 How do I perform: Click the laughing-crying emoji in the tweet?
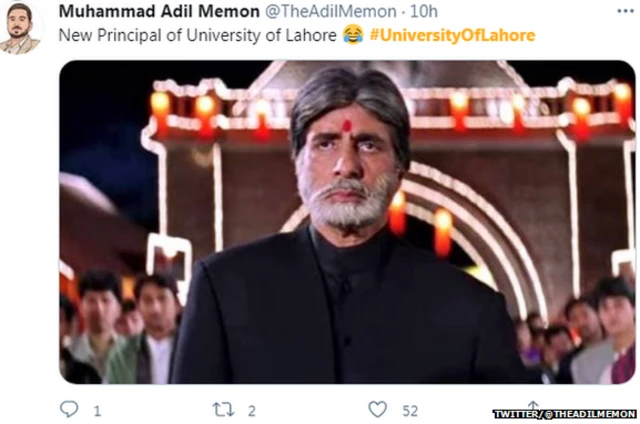(x=353, y=34)
